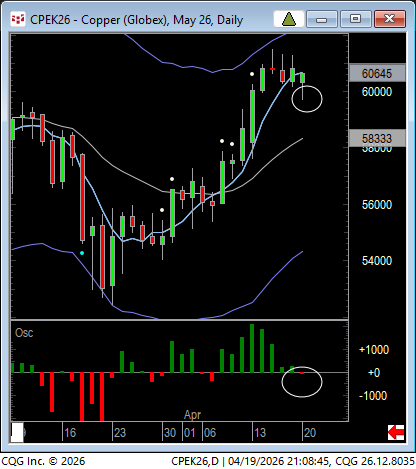
Task: Maximize the CPEK26 chart window
Action: tap(355, 19)
